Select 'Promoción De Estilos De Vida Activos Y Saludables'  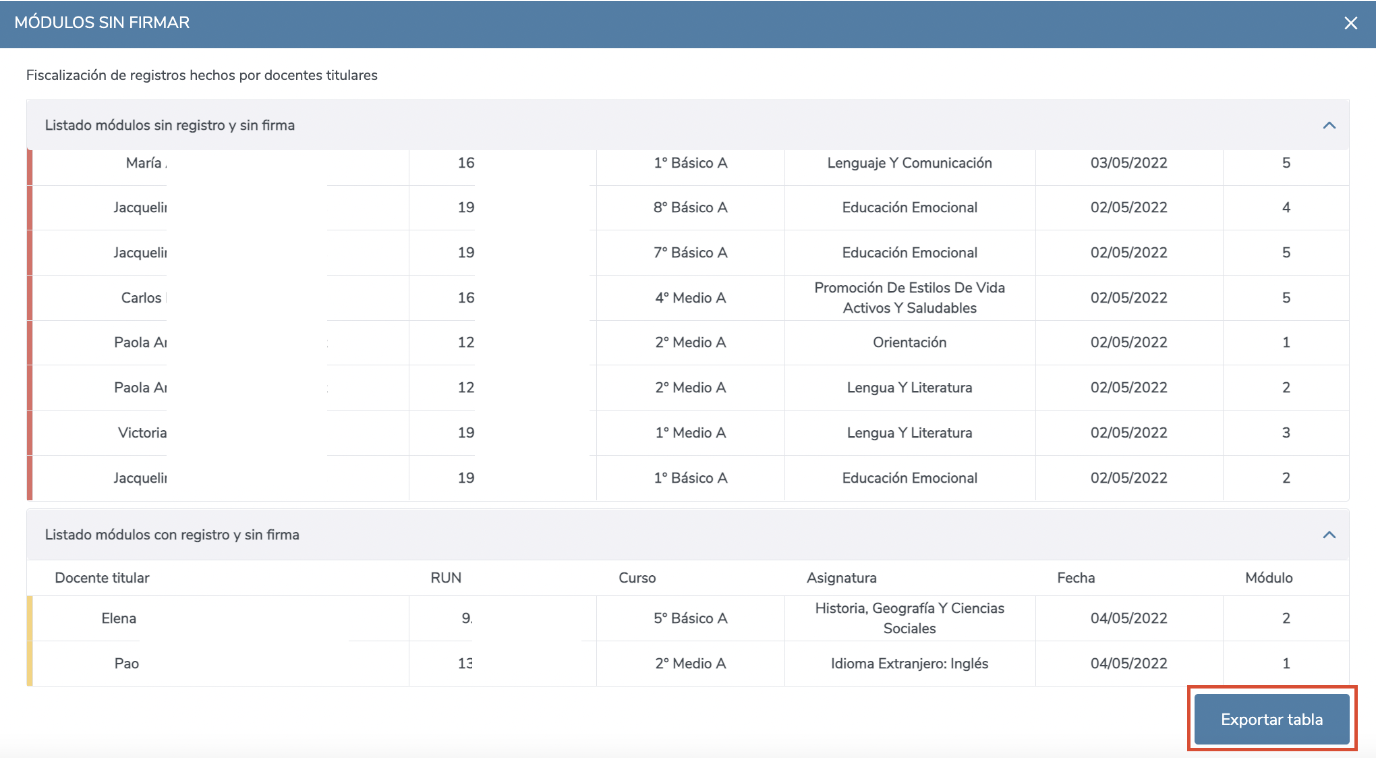pyautogui.click(x=910, y=298)
